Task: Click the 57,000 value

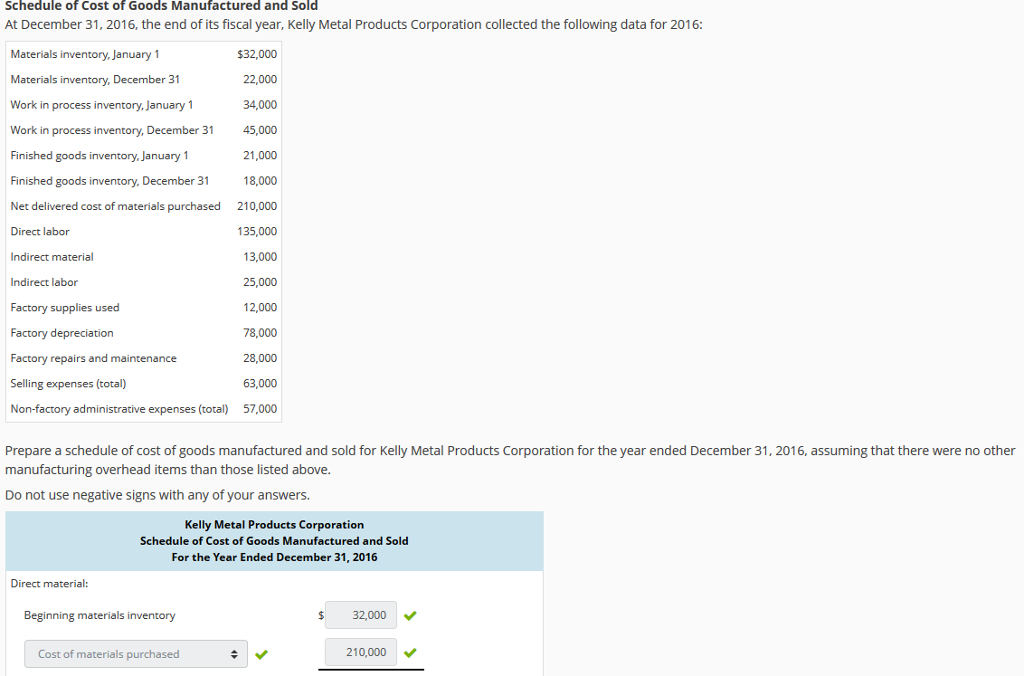Action: click(260, 410)
